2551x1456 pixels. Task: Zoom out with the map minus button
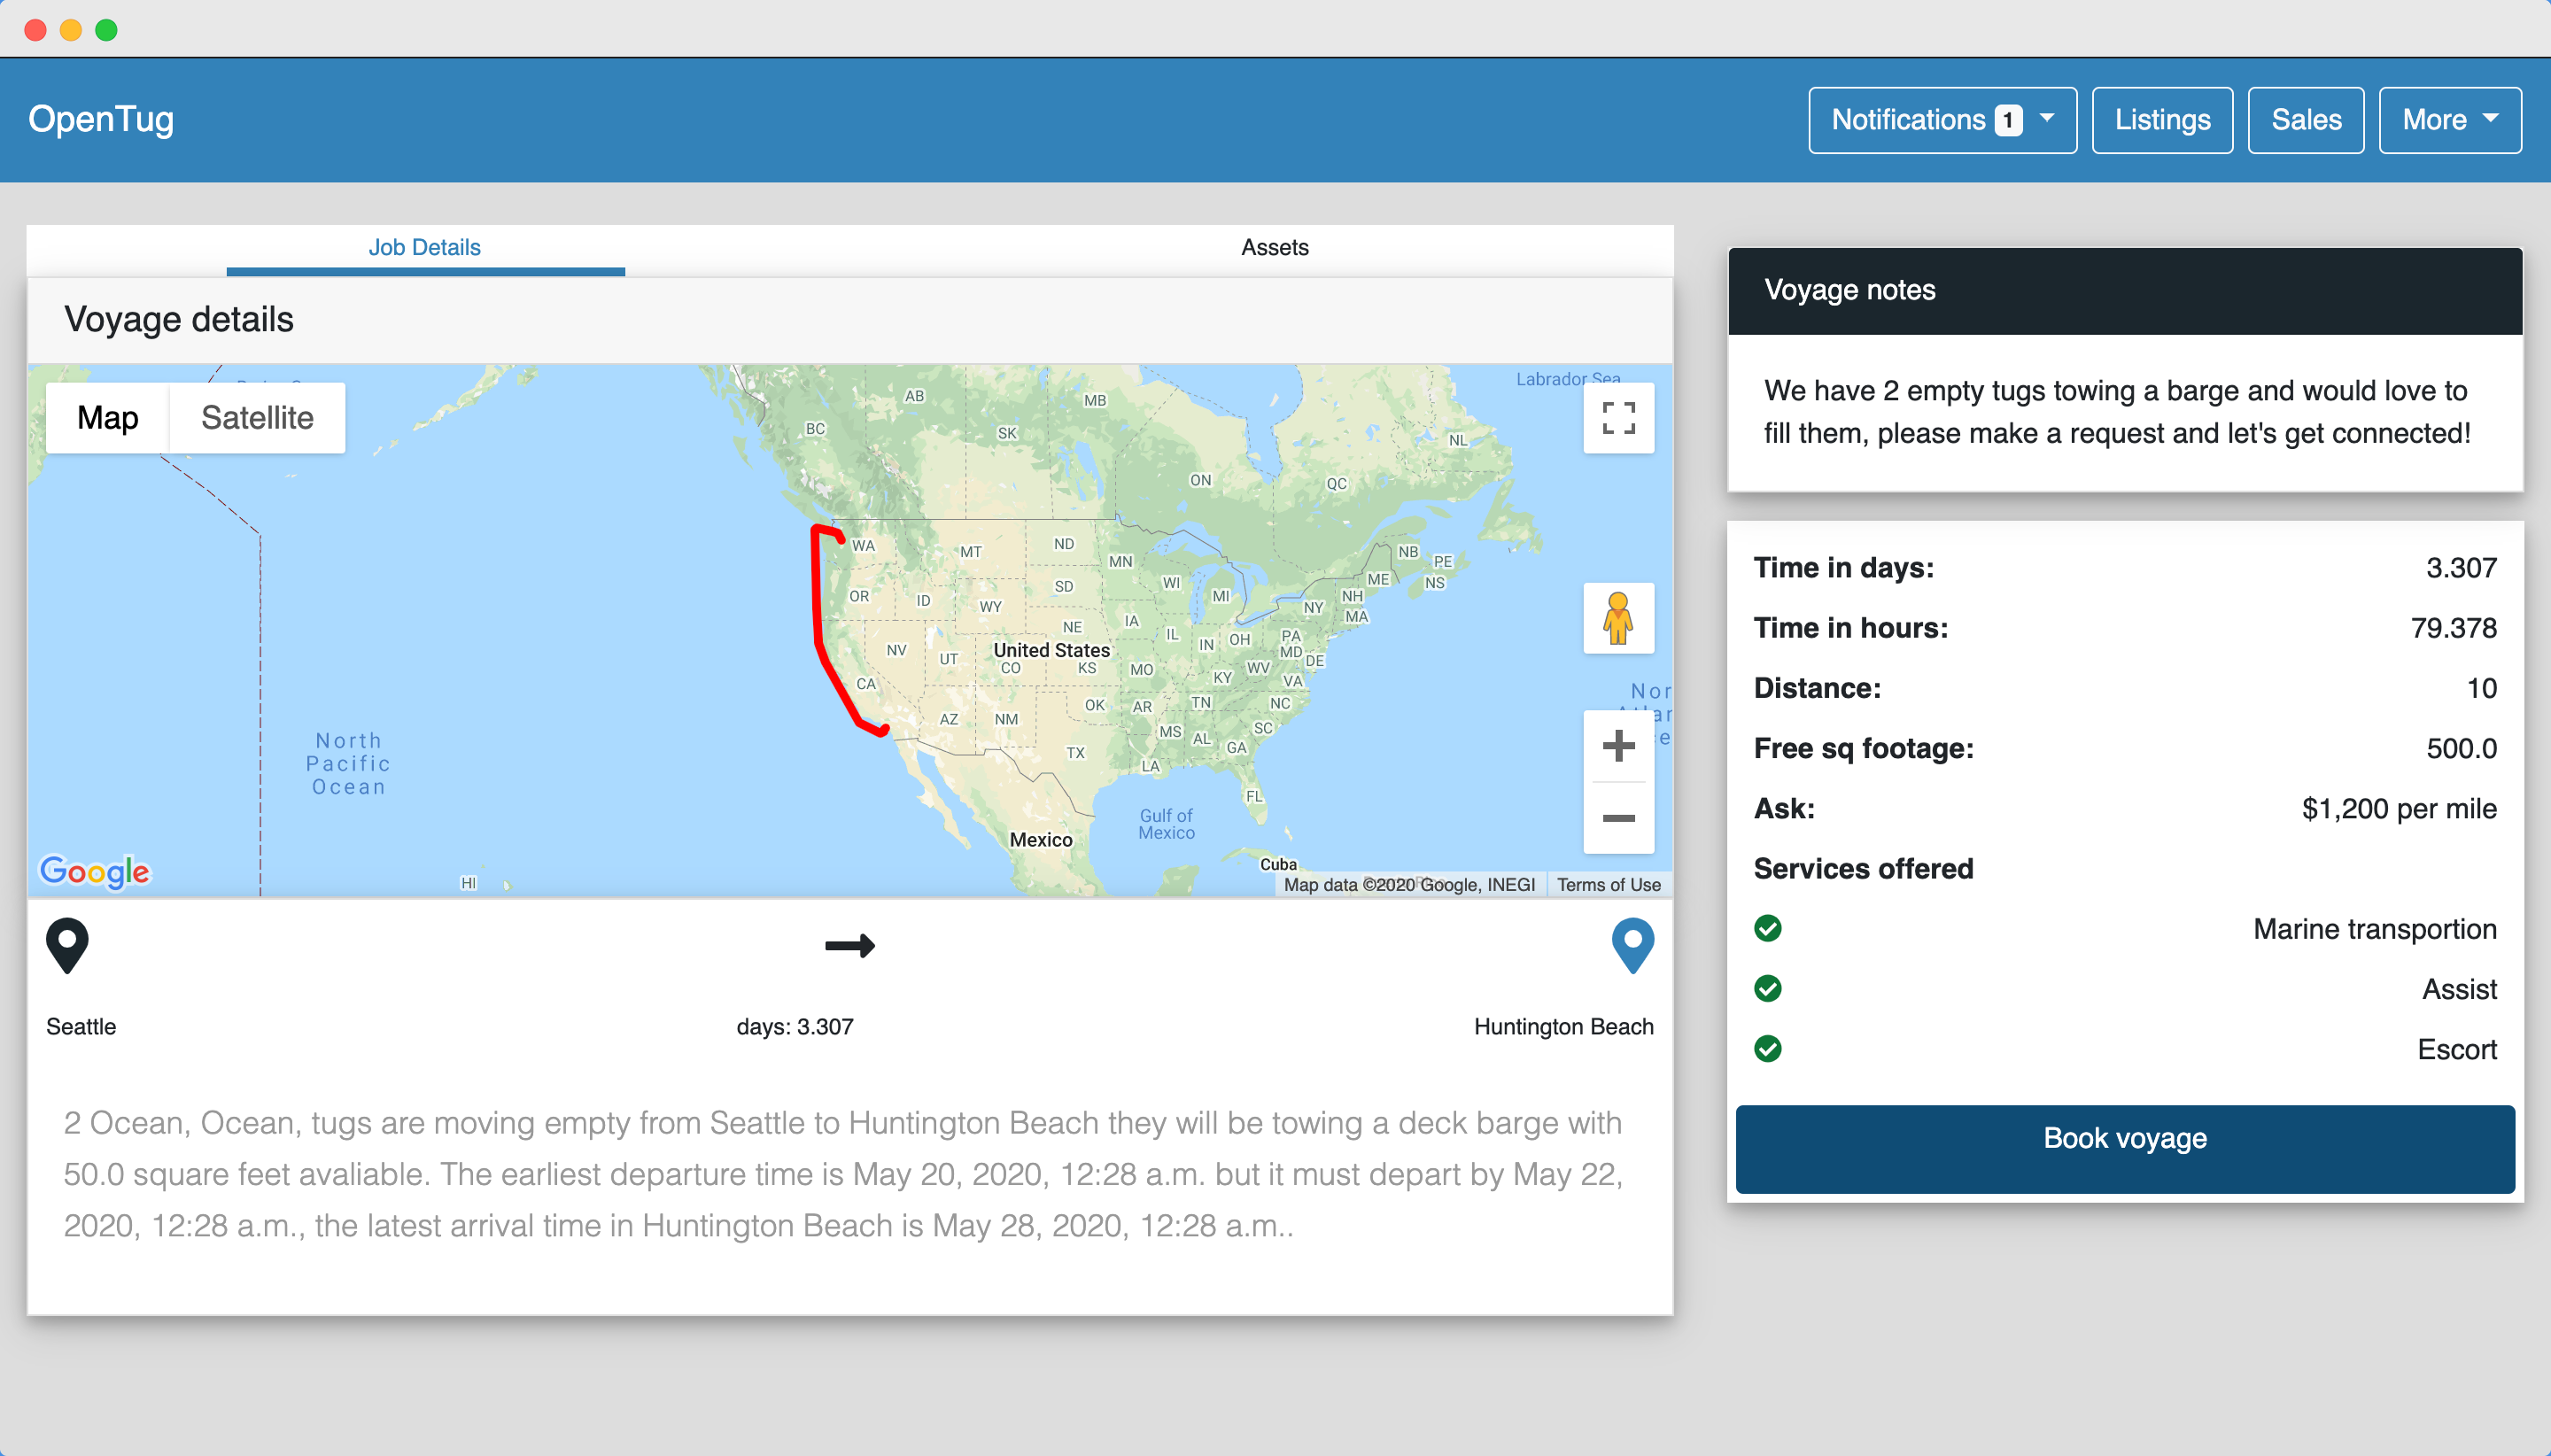click(x=1618, y=818)
